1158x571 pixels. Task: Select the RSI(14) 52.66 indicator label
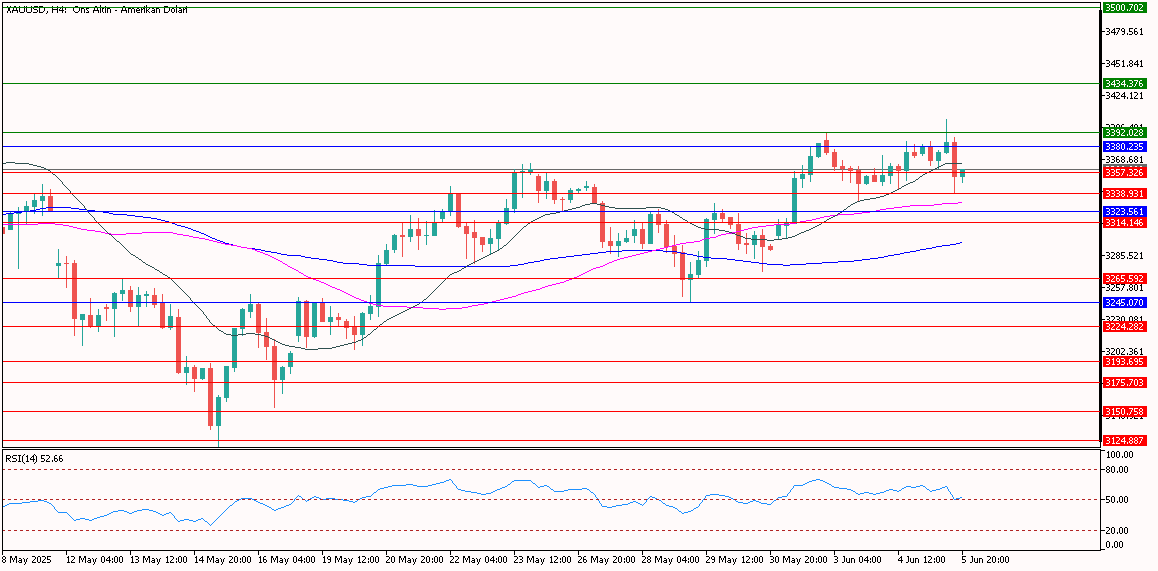[x=34, y=459]
